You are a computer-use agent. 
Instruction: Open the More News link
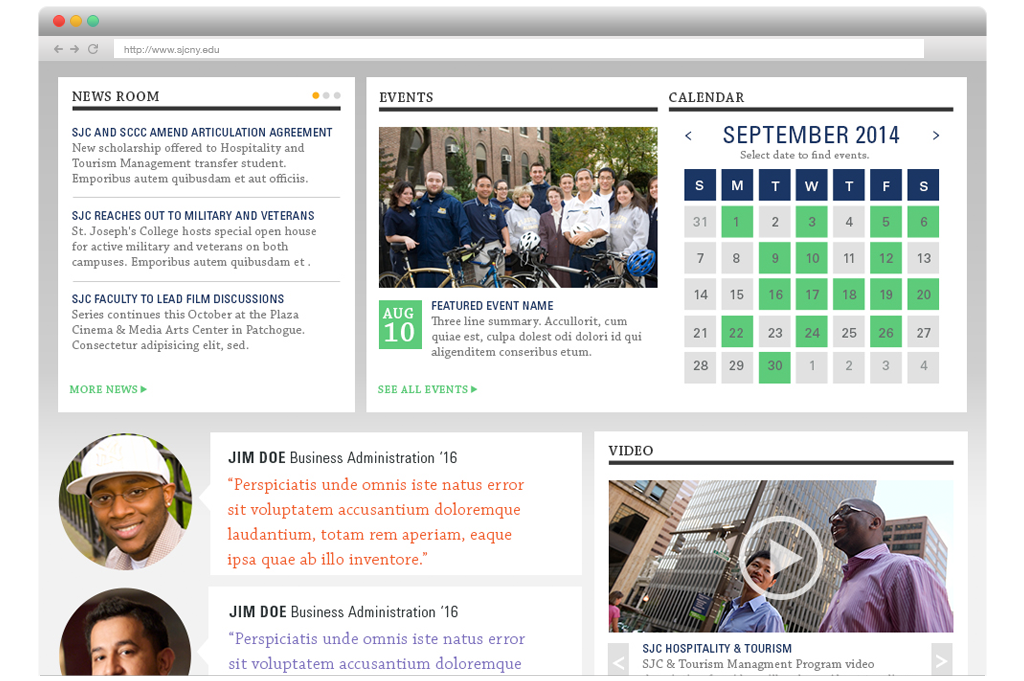(x=107, y=389)
